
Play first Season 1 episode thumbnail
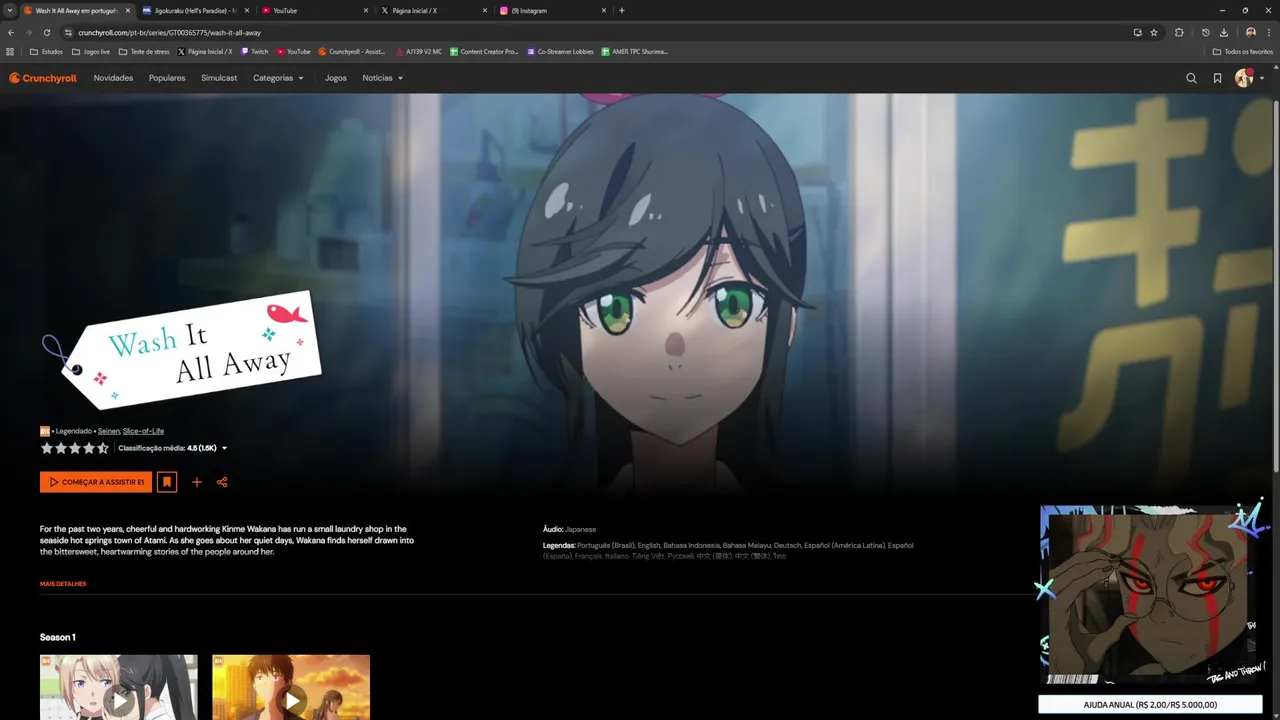118,688
